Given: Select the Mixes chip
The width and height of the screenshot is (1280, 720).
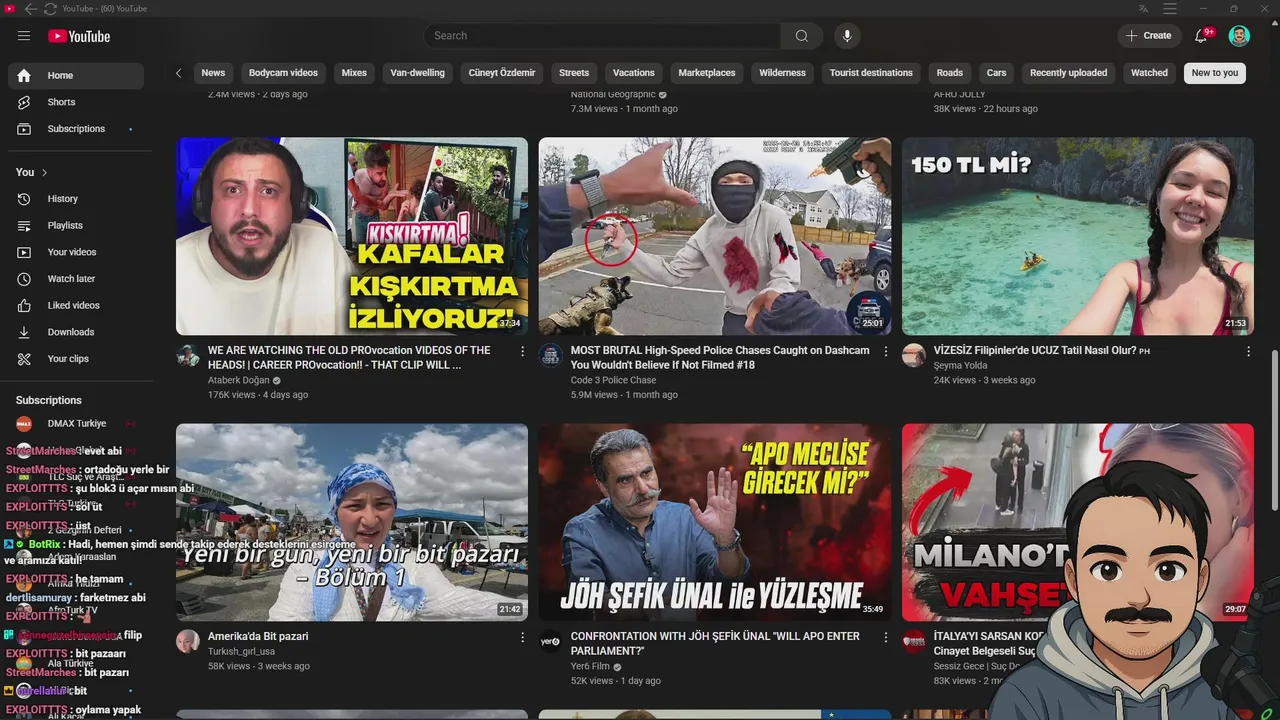Looking at the screenshot, I should [x=354, y=73].
